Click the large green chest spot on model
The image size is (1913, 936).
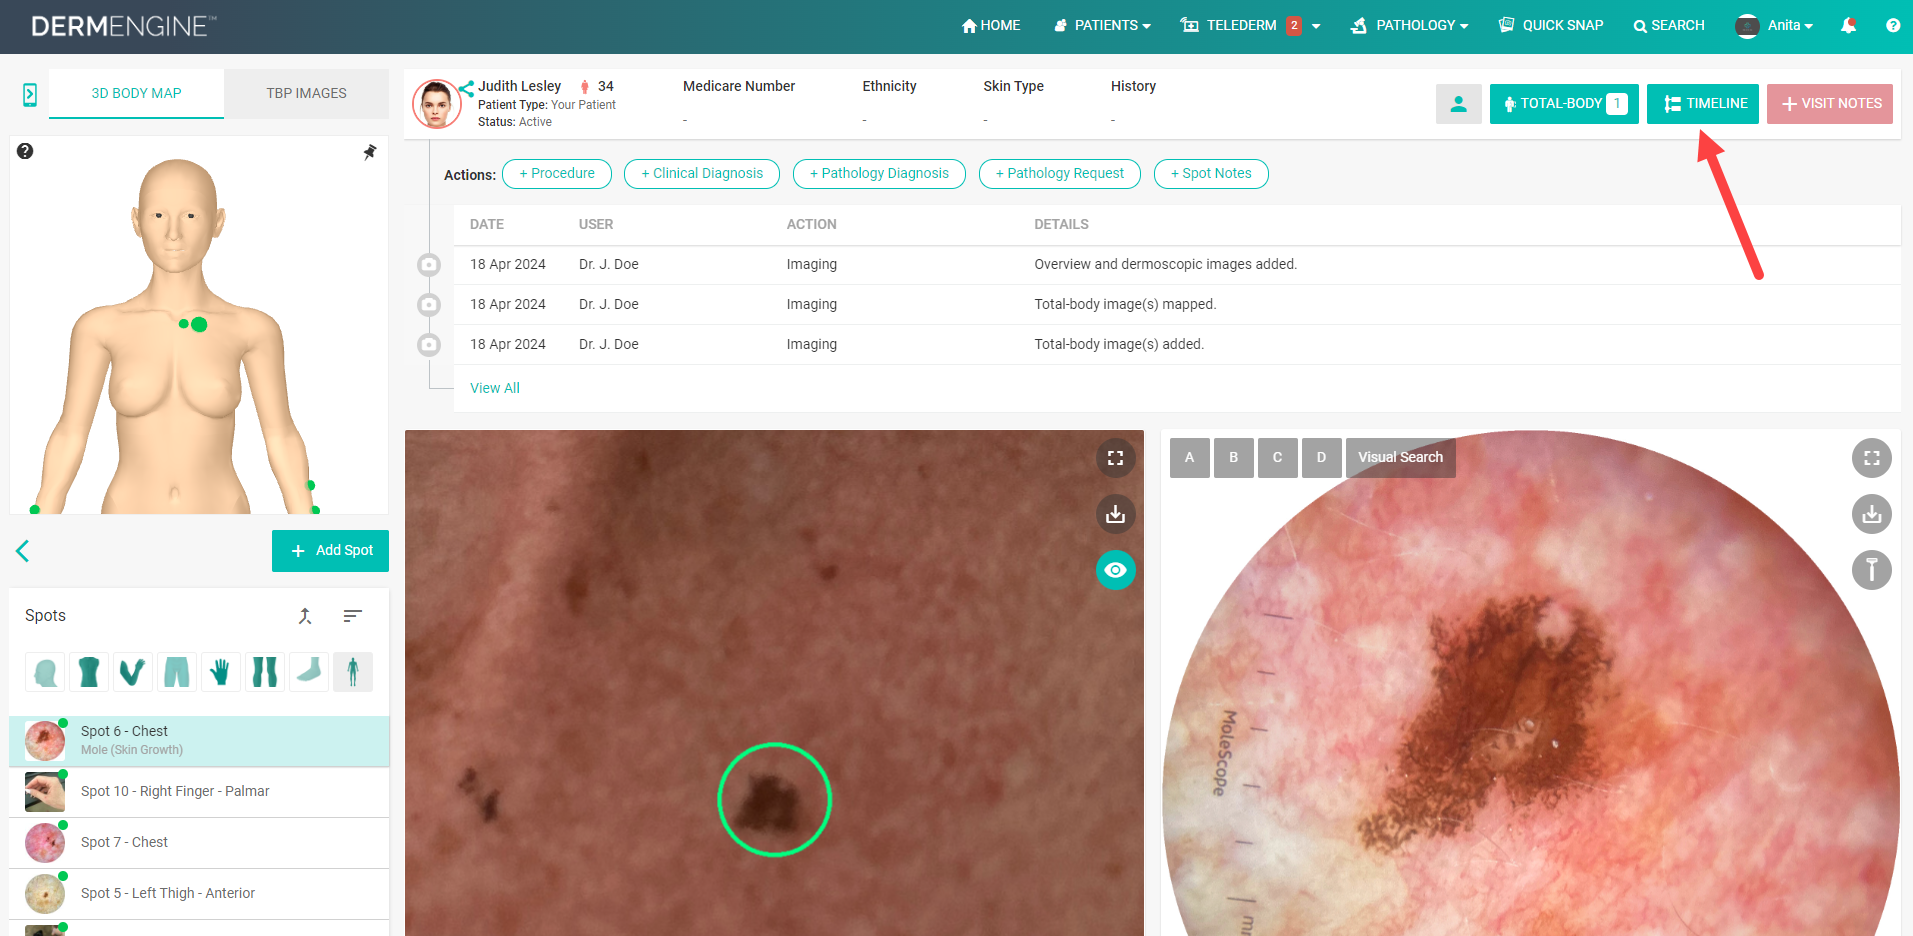[x=199, y=324]
